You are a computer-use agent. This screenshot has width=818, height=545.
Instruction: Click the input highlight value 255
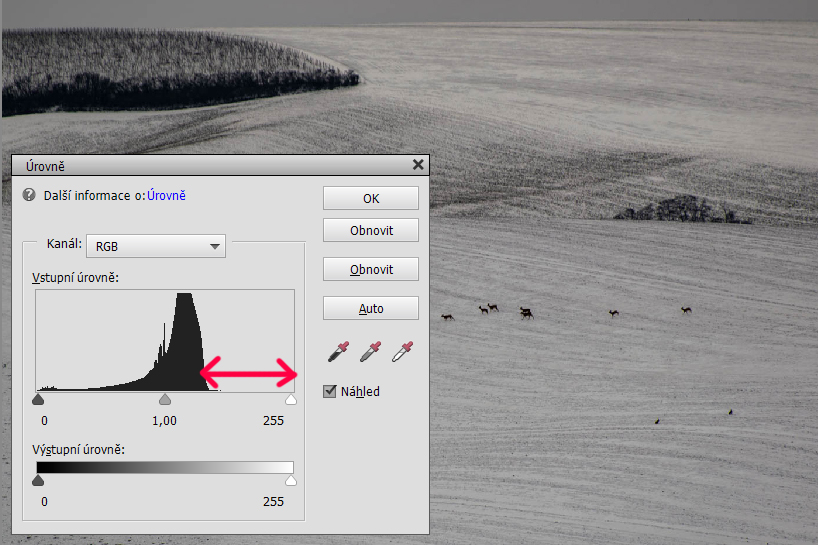point(273,421)
